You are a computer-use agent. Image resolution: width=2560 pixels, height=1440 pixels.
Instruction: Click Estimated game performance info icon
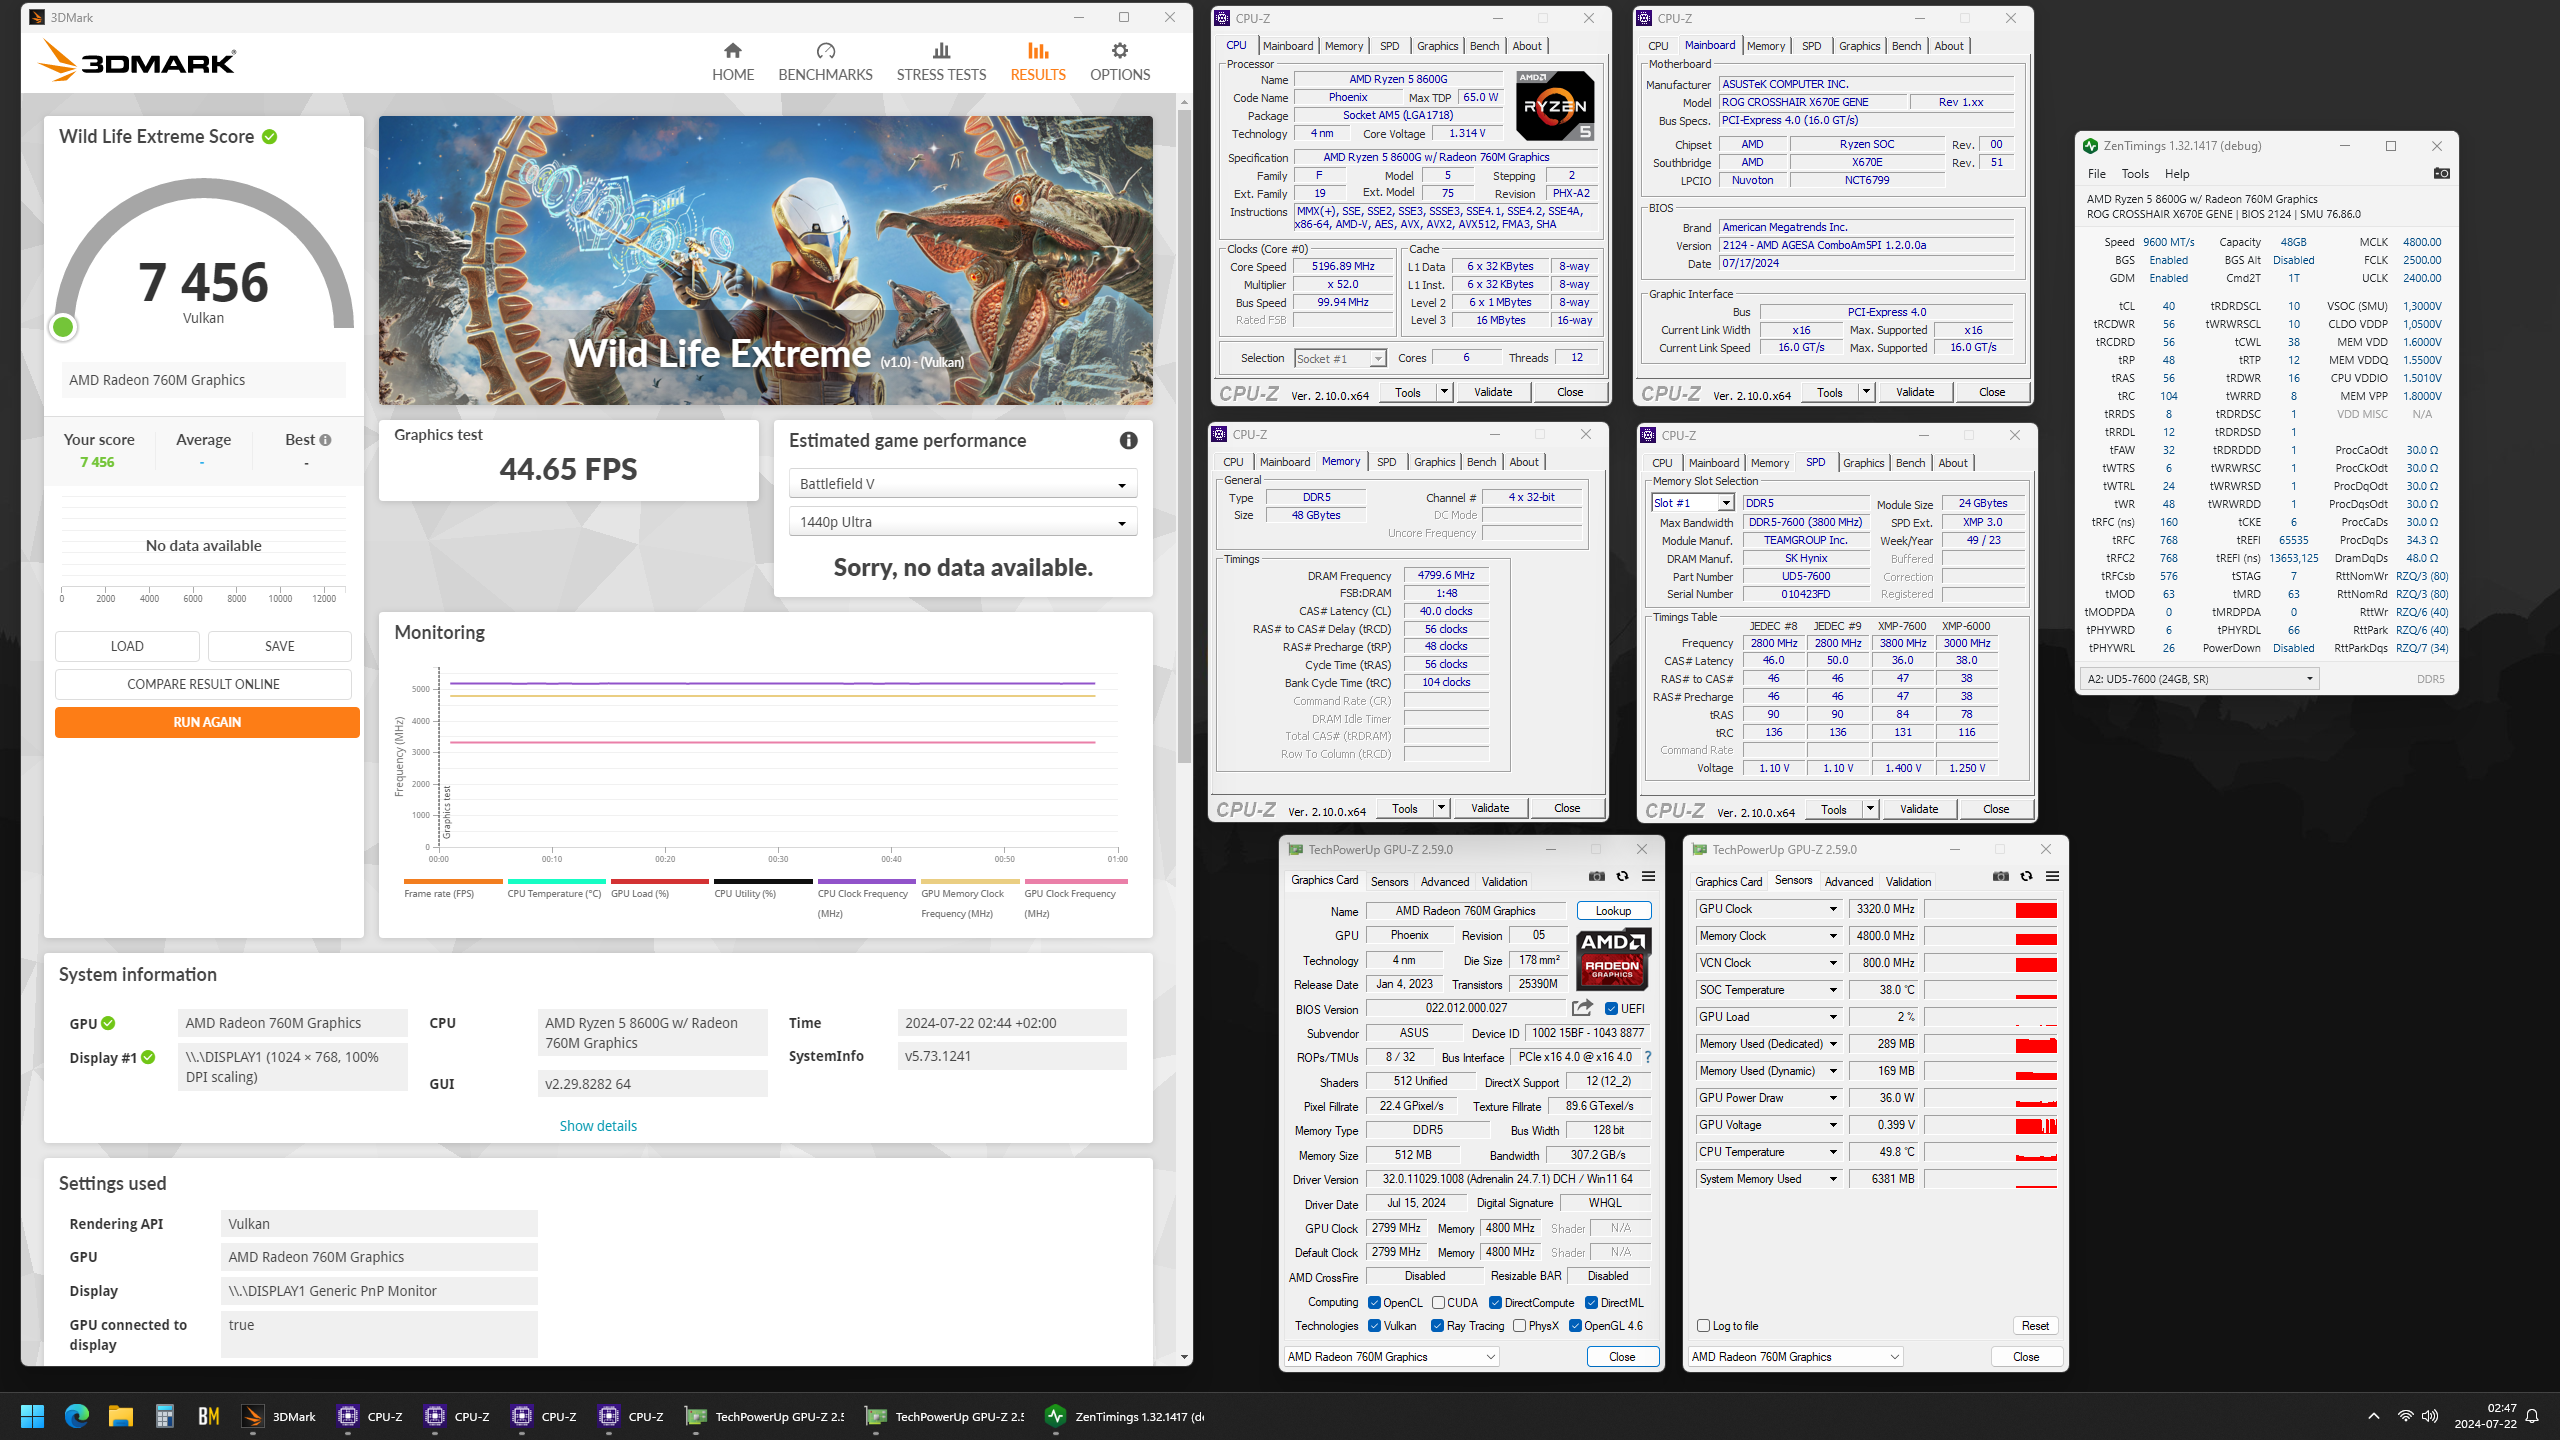[1128, 441]
